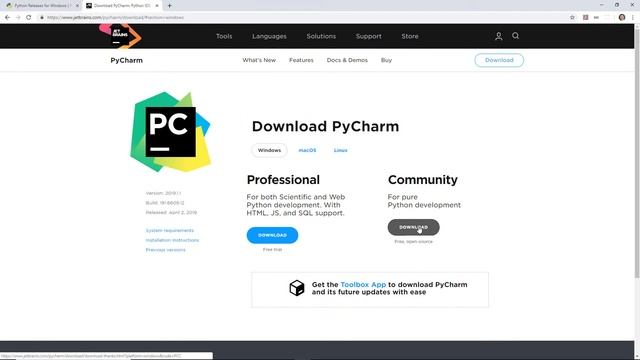Open Installation instructions link
This screenshot has height=360, width=640.
point(172,240)
